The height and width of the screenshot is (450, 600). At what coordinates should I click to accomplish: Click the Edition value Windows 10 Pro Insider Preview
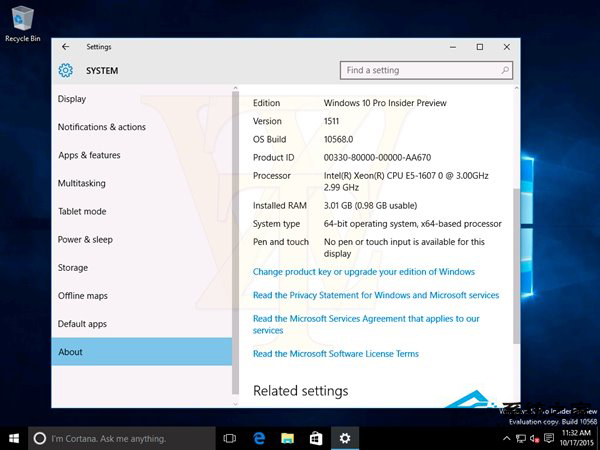click(385, 103)
